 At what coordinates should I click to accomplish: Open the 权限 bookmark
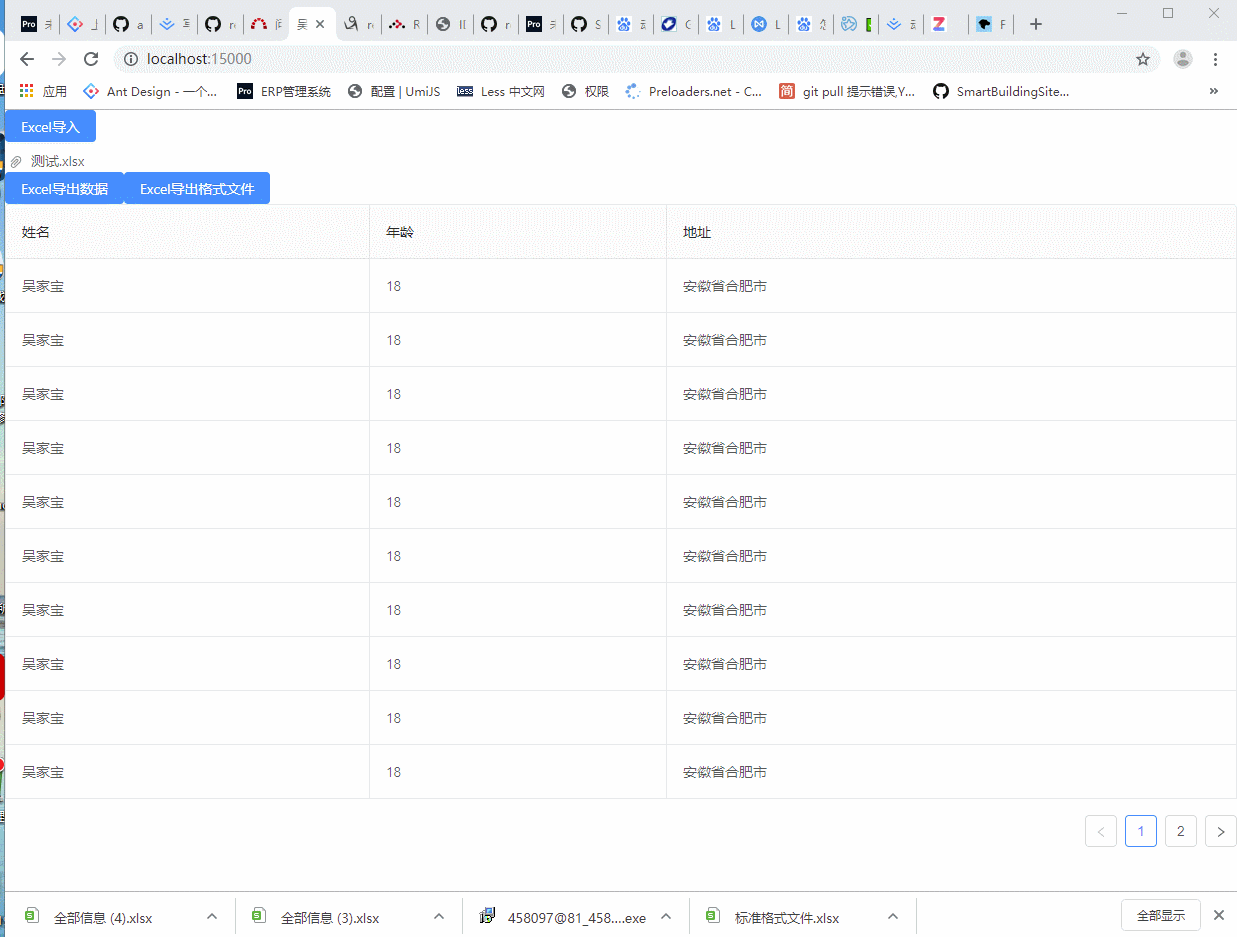585,91
